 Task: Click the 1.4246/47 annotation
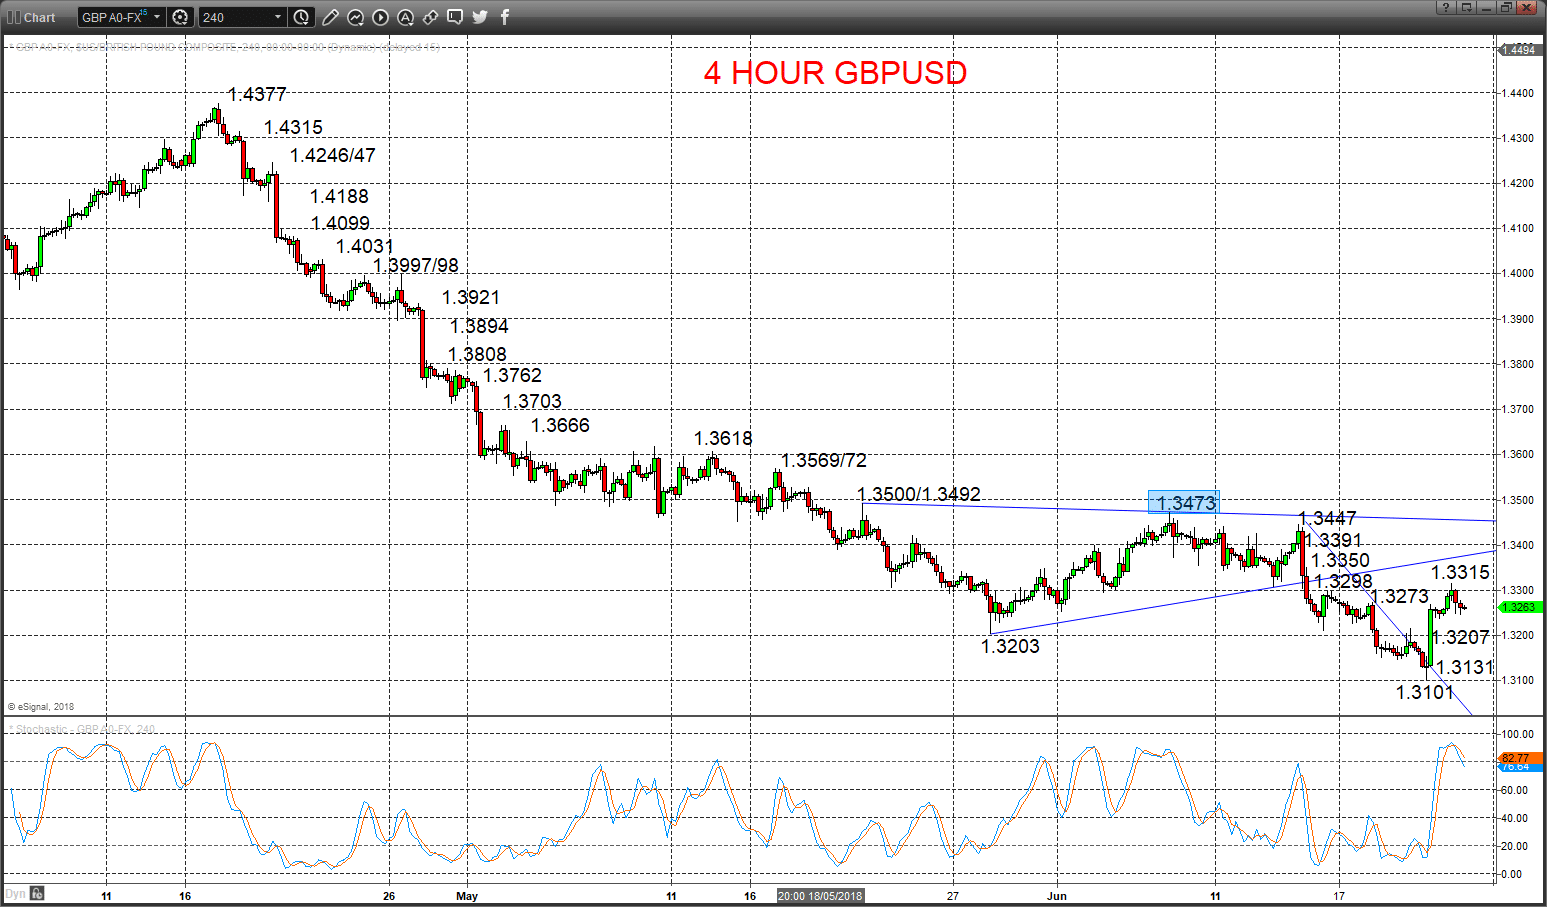click(x=333, y=155)
